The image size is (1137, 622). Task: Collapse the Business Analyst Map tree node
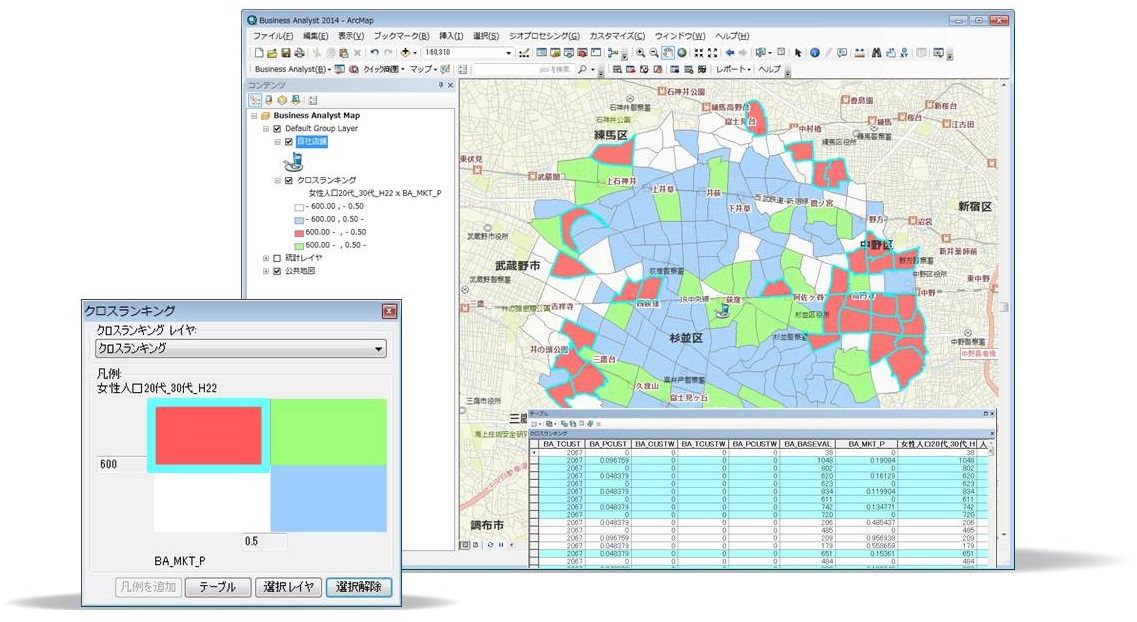(255, 116)
